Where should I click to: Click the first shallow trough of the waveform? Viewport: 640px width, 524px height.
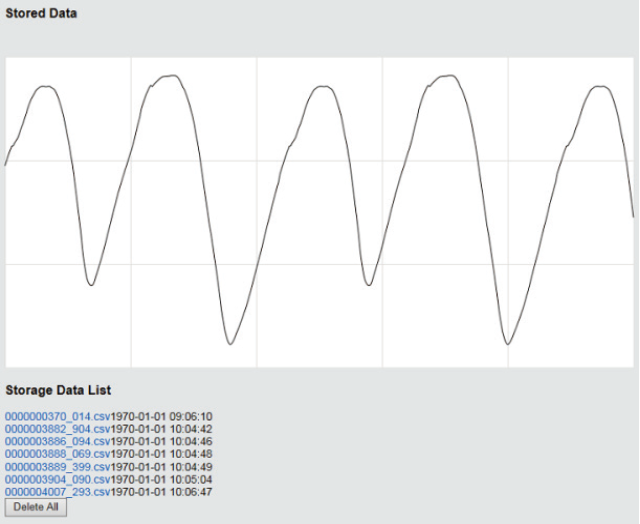[91, 285]
